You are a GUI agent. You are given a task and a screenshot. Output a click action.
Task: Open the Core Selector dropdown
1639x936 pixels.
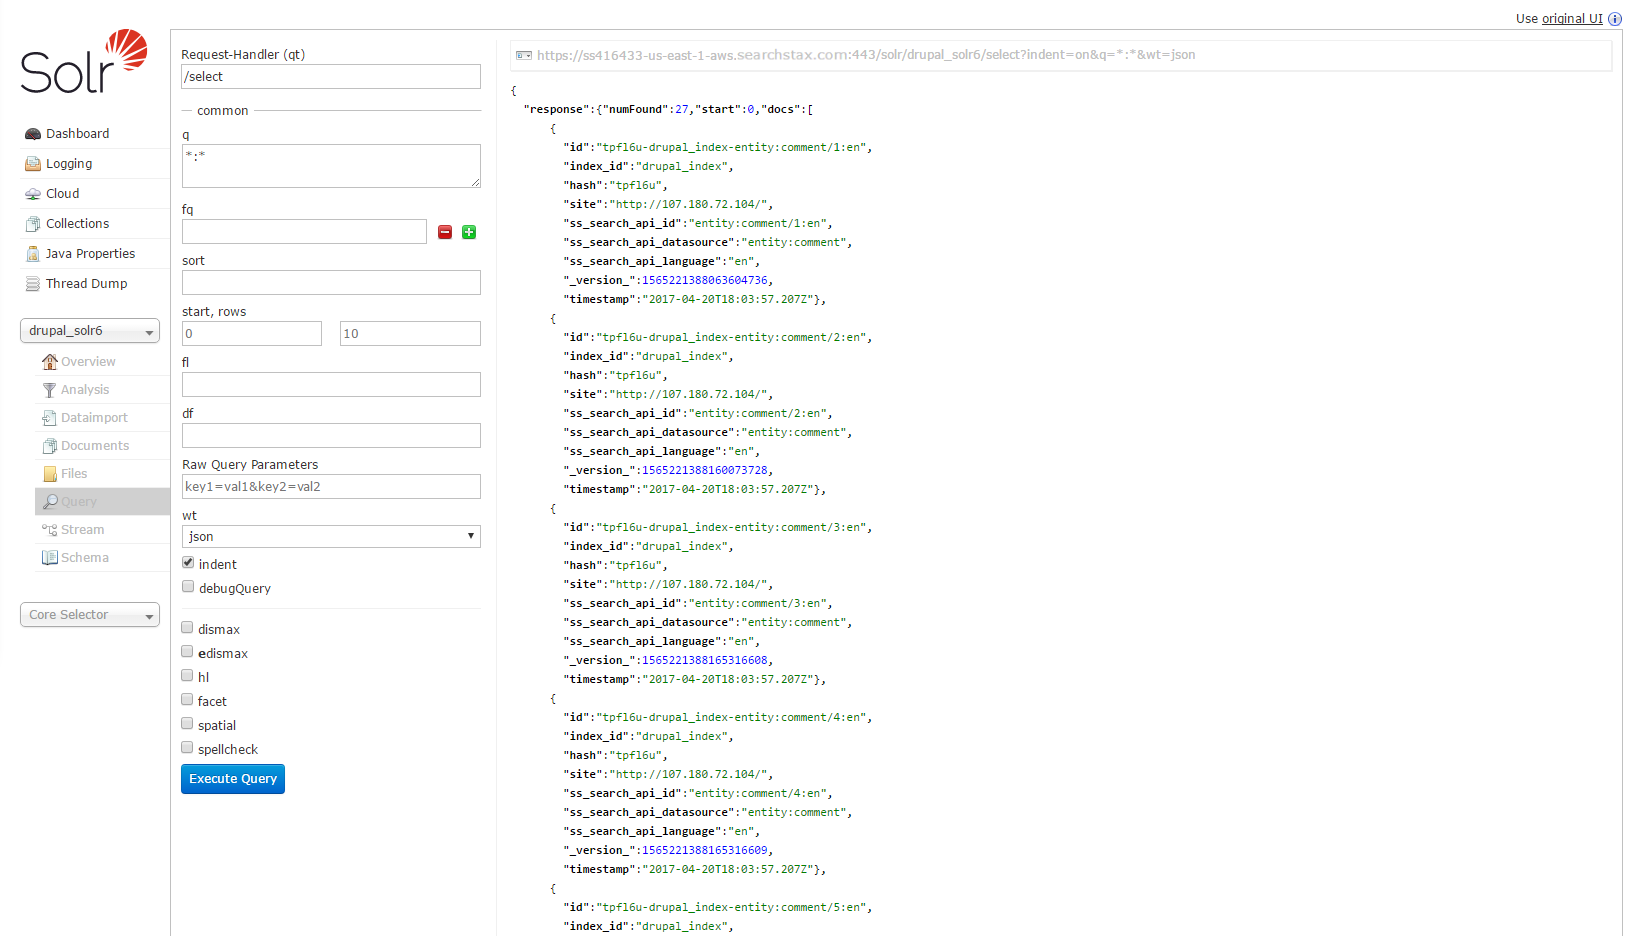(x=90, y=615)
